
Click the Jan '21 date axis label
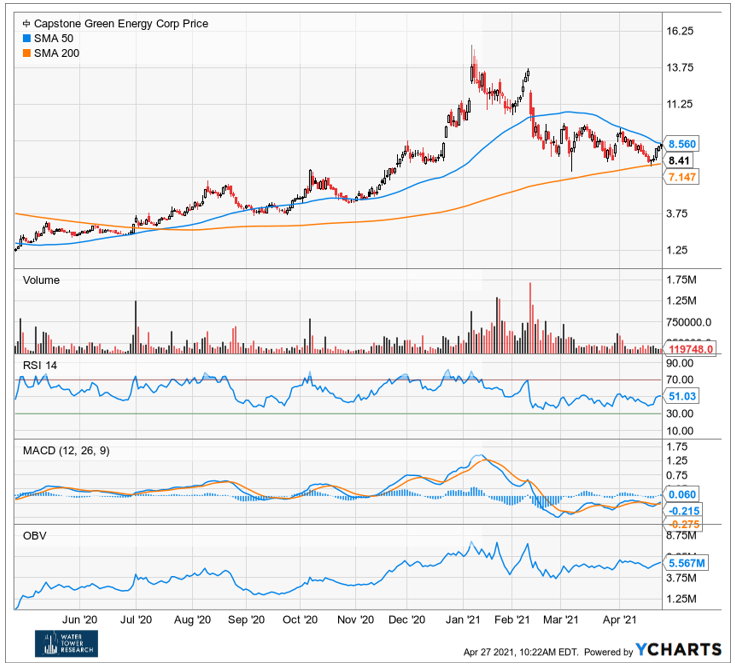click(x=463, y=620)
